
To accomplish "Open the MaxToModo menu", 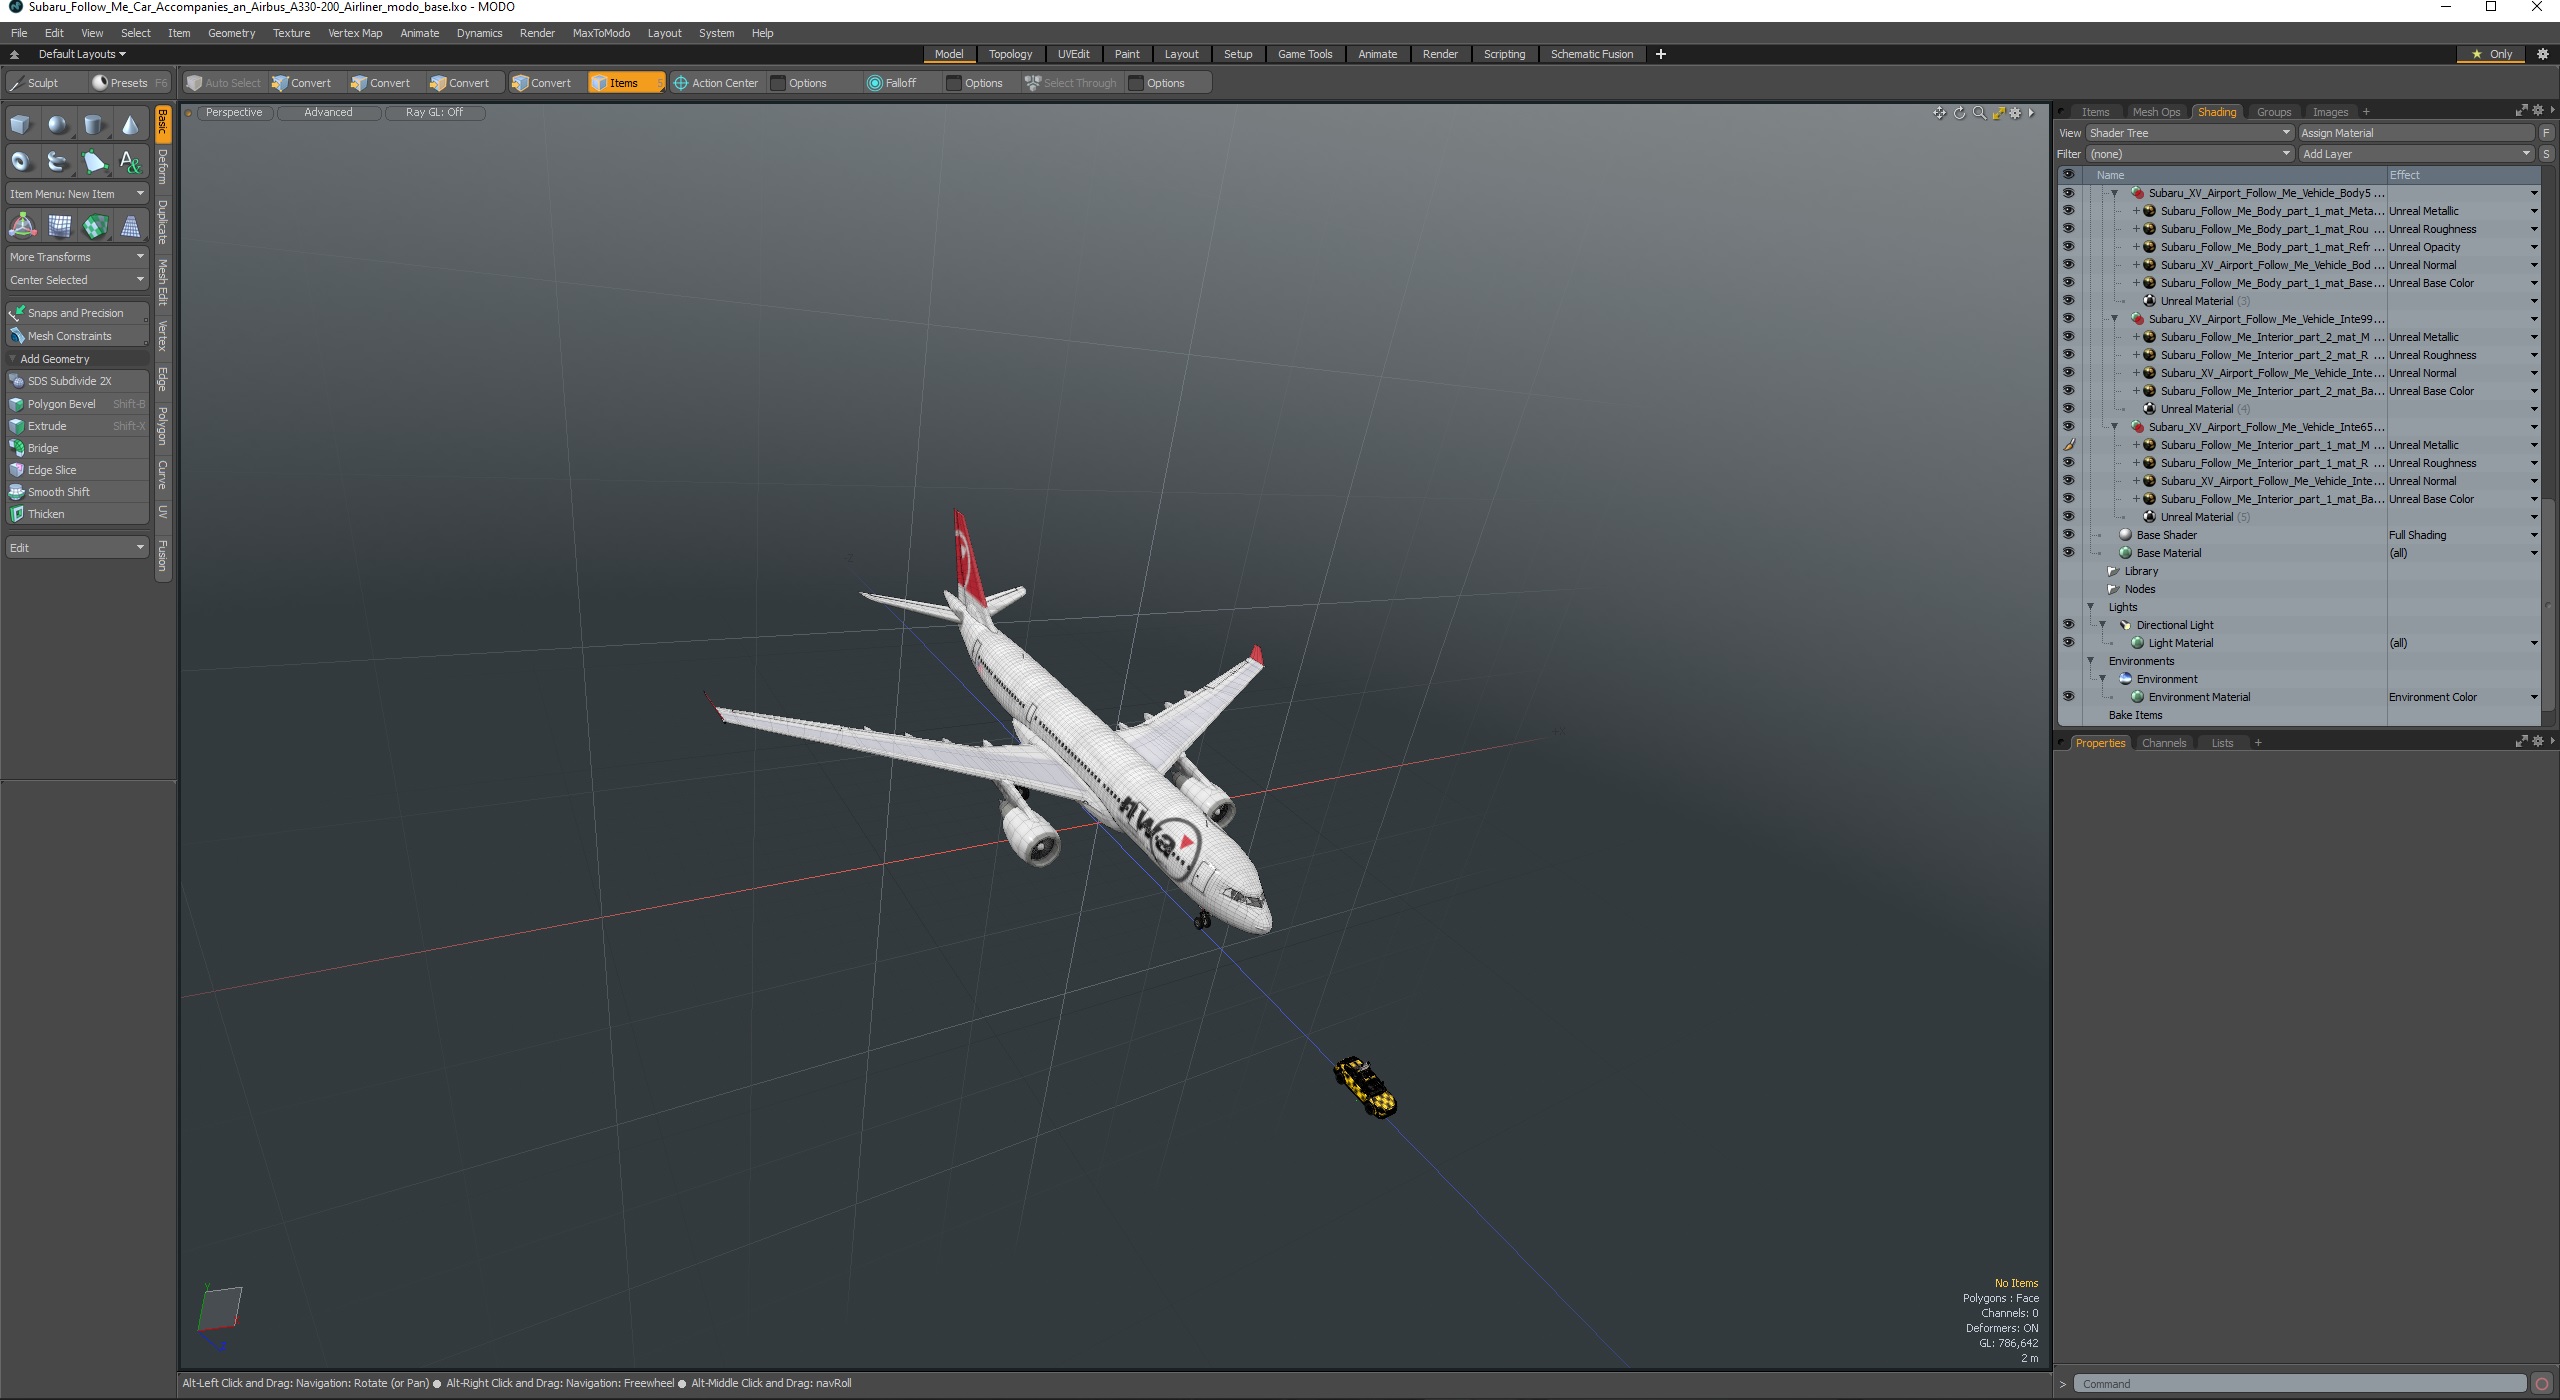I will (x=601, y=33).
